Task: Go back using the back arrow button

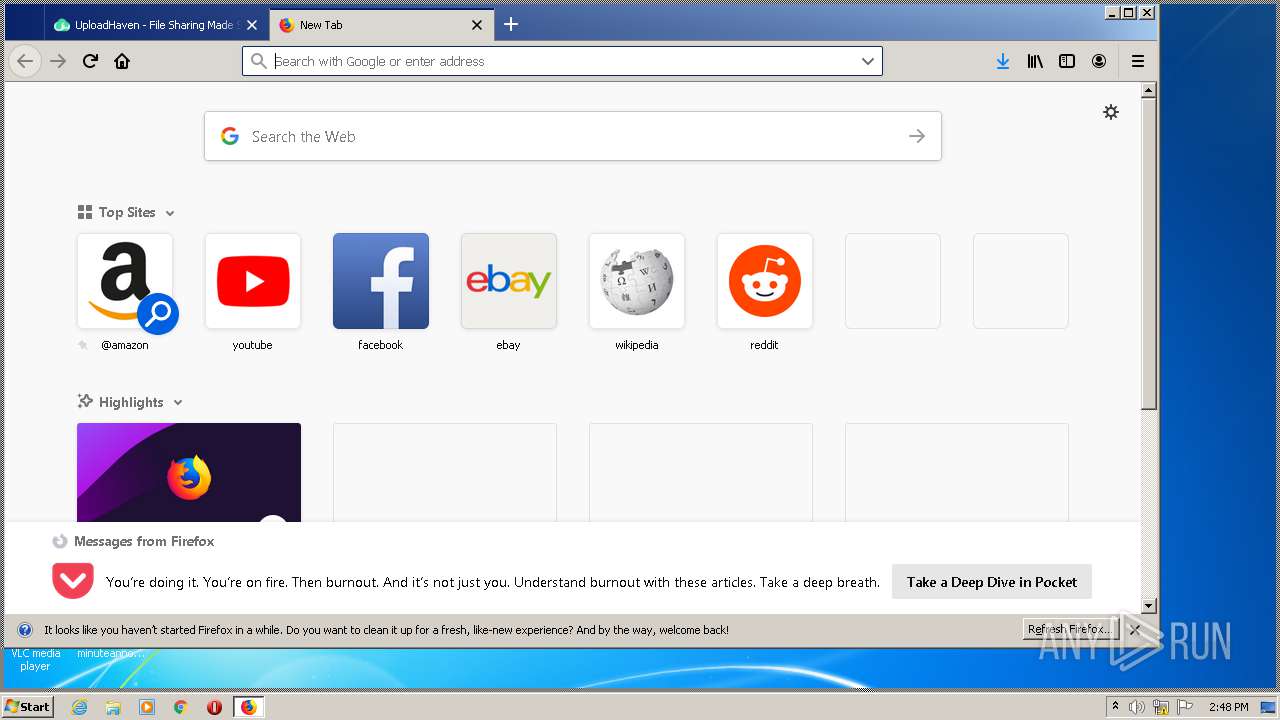Action: tap(25, 61)
